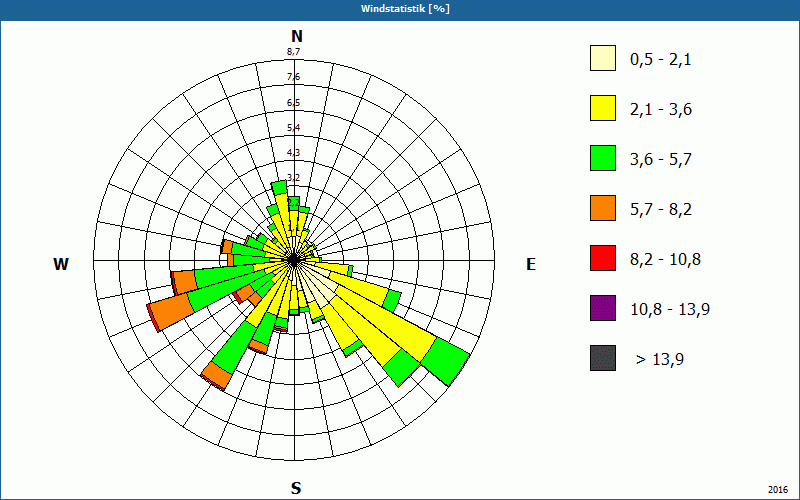This screenshot has width=800, height=500.
Task: Click the radial axis value '6,5'
Action: 293,103
